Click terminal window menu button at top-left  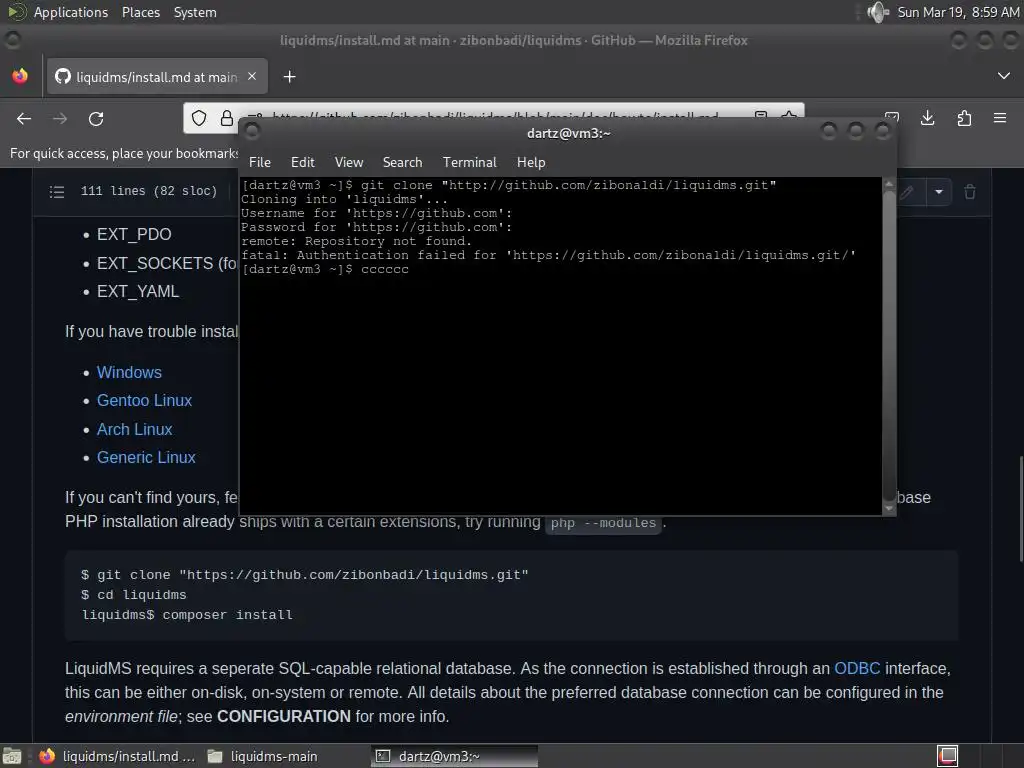point(252,132)
